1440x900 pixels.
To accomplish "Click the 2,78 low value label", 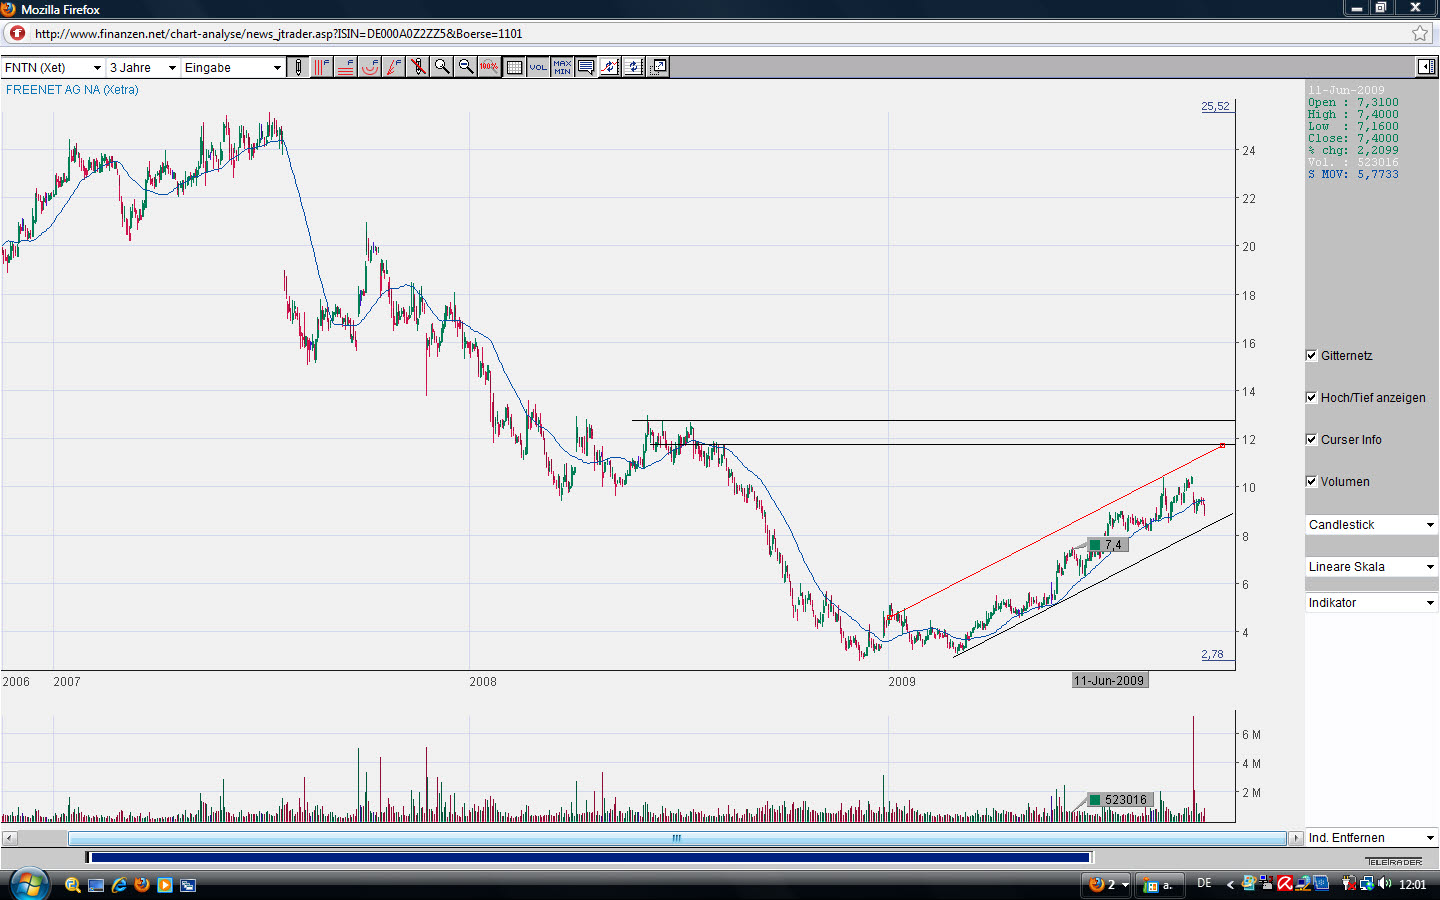I will 1212,654.
